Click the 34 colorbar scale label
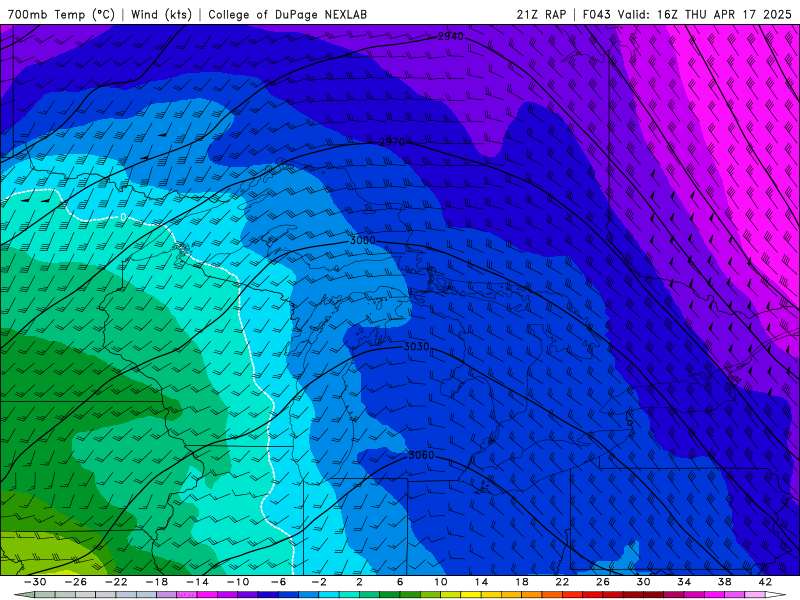The height and width of the screenshot is (600, 800). (684, 582)
